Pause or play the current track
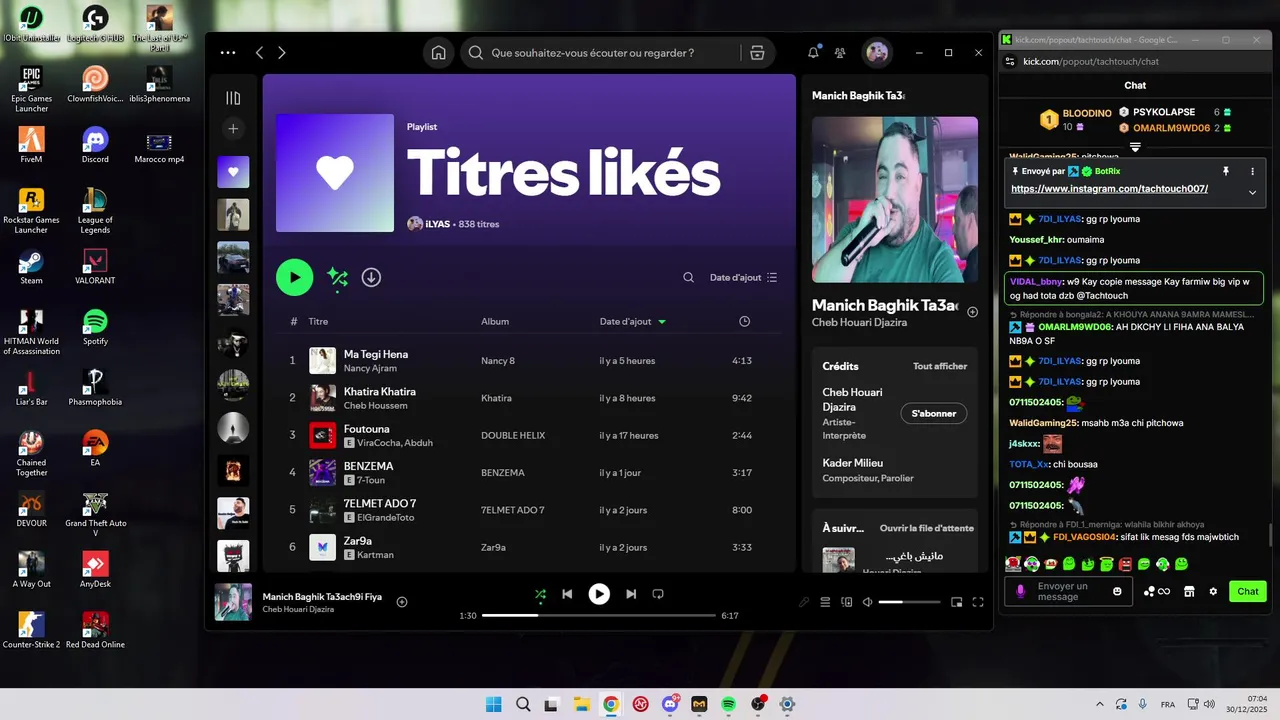Image resolution: width=1280 pixels, height=720 pixels. tap(599, 594)
